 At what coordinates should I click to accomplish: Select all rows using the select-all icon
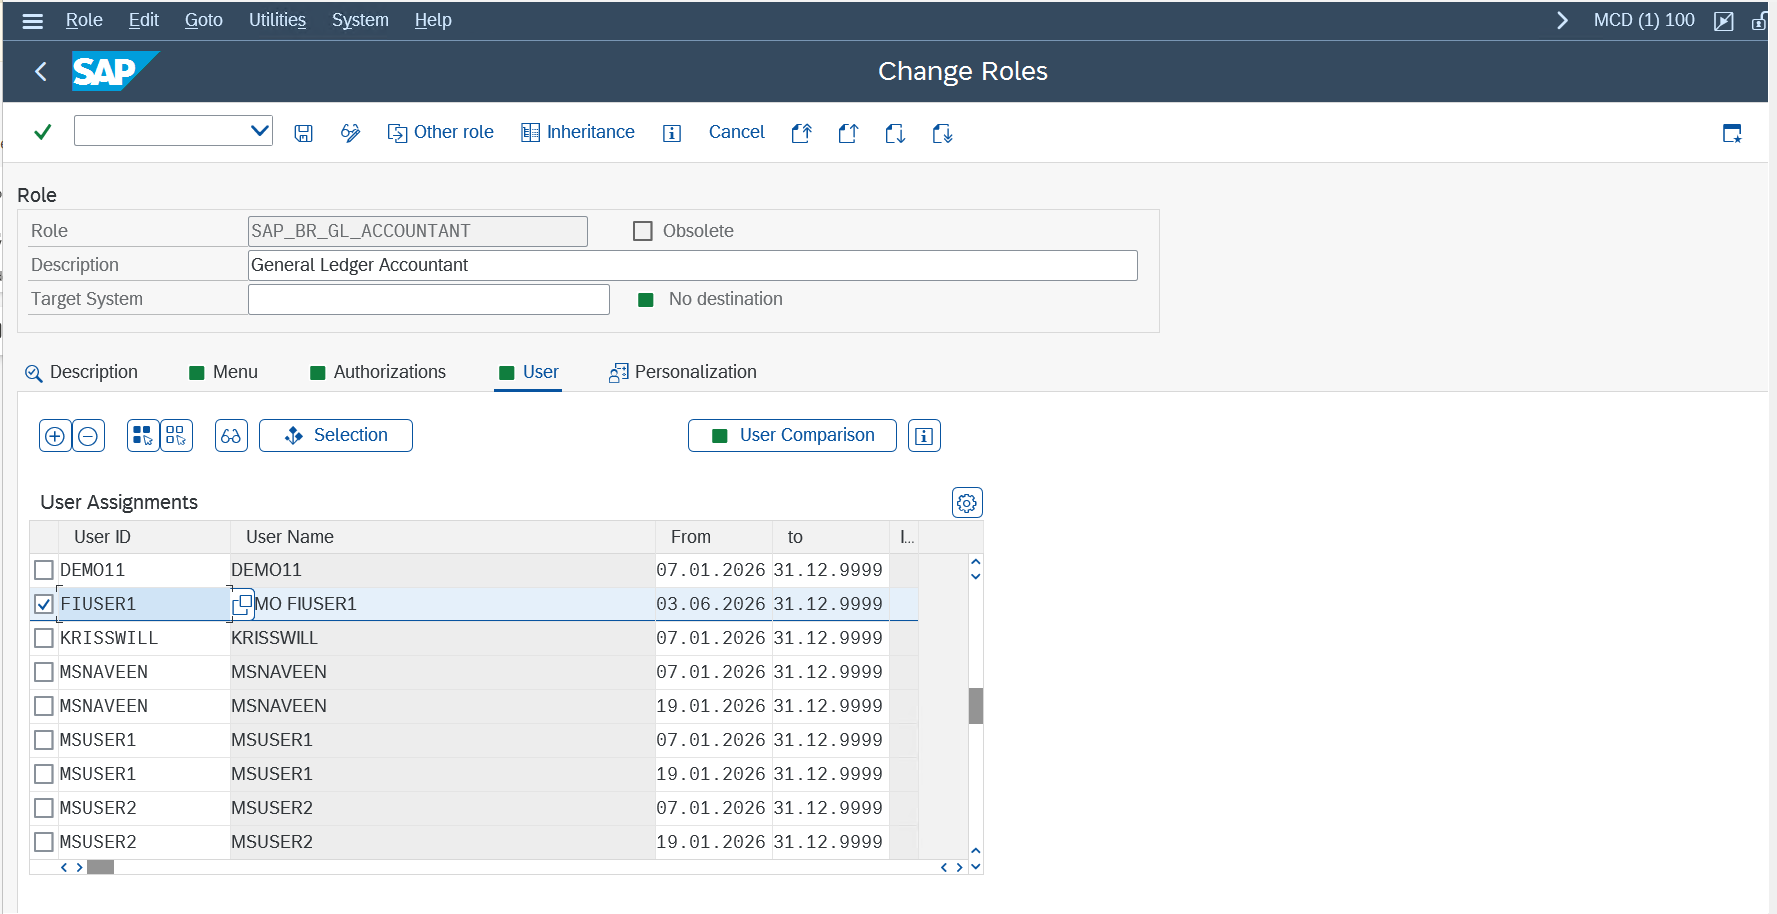[143, 436]
